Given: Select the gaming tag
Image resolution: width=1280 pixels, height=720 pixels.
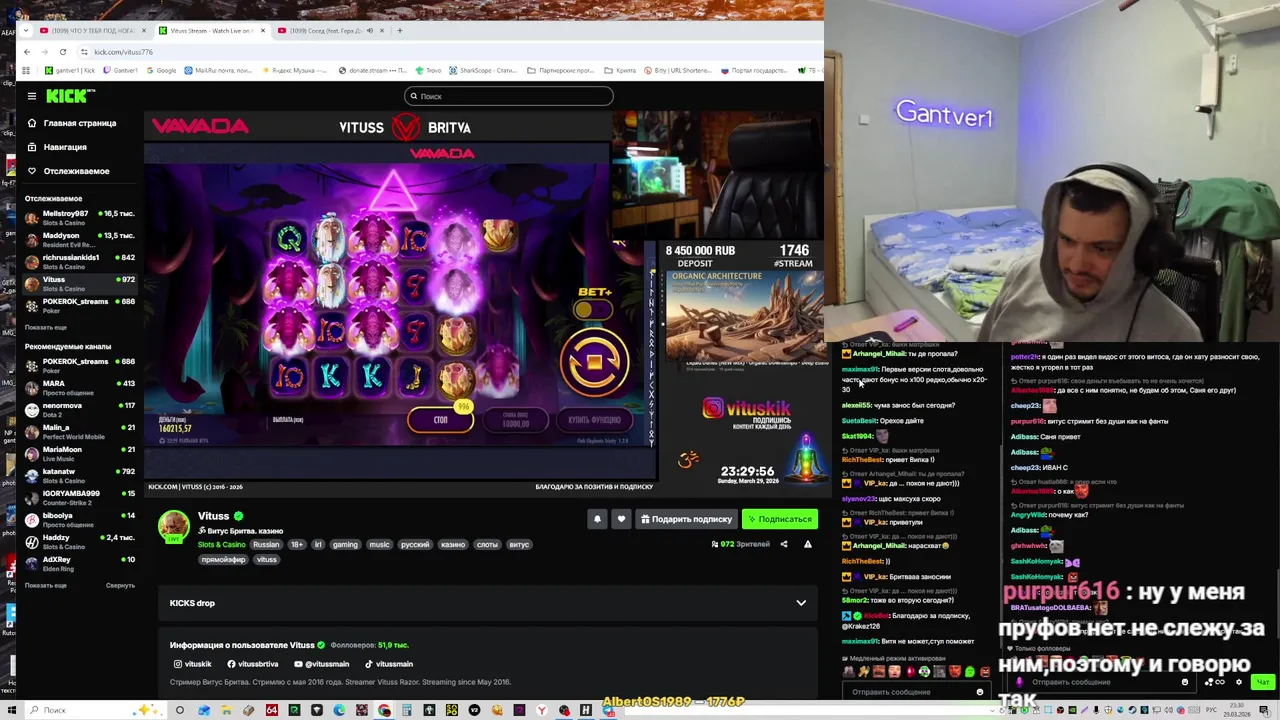Looking at the screenshot, I should [x=345, y=545].
